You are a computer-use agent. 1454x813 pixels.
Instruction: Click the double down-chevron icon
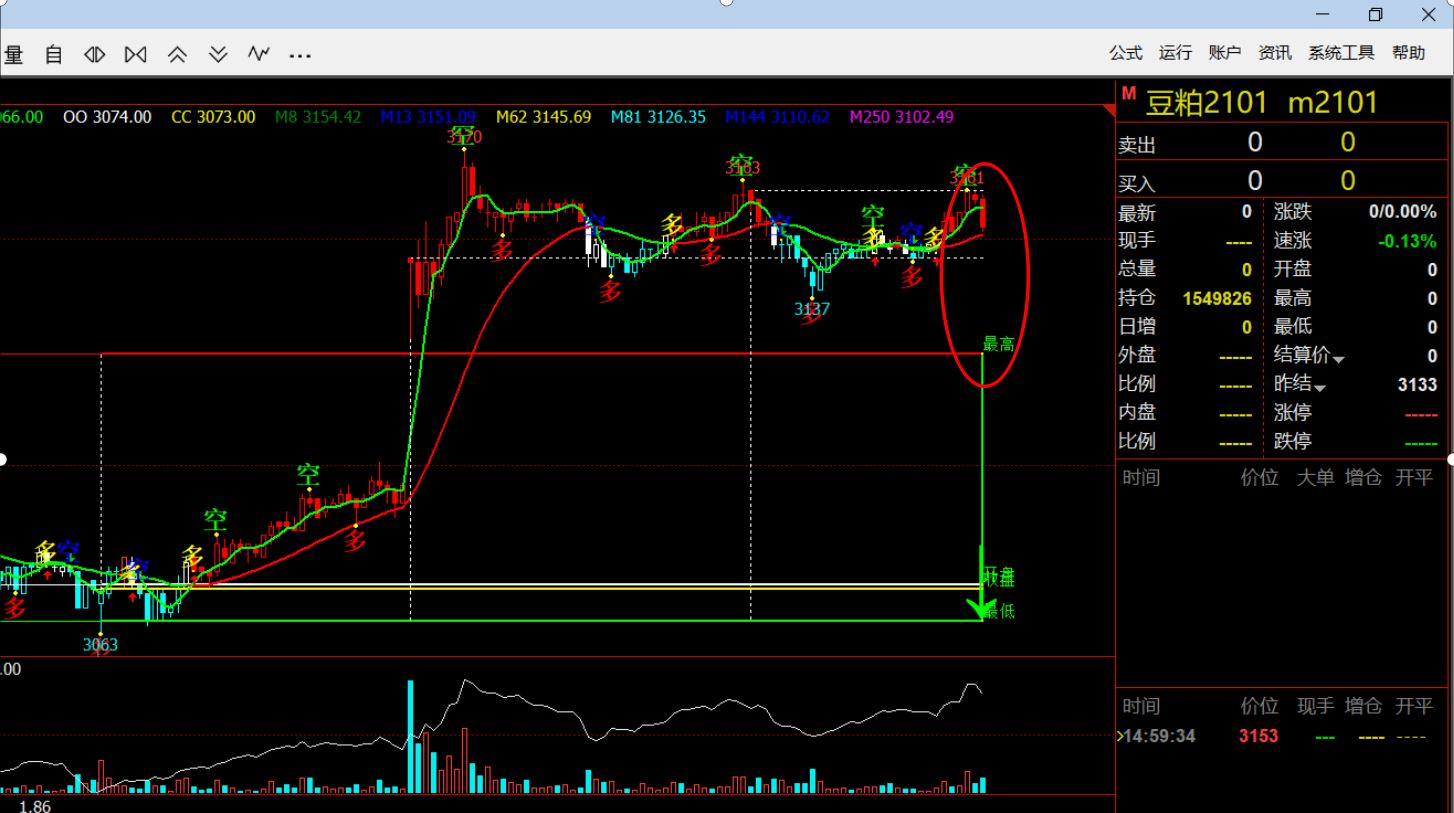(218, 55)
